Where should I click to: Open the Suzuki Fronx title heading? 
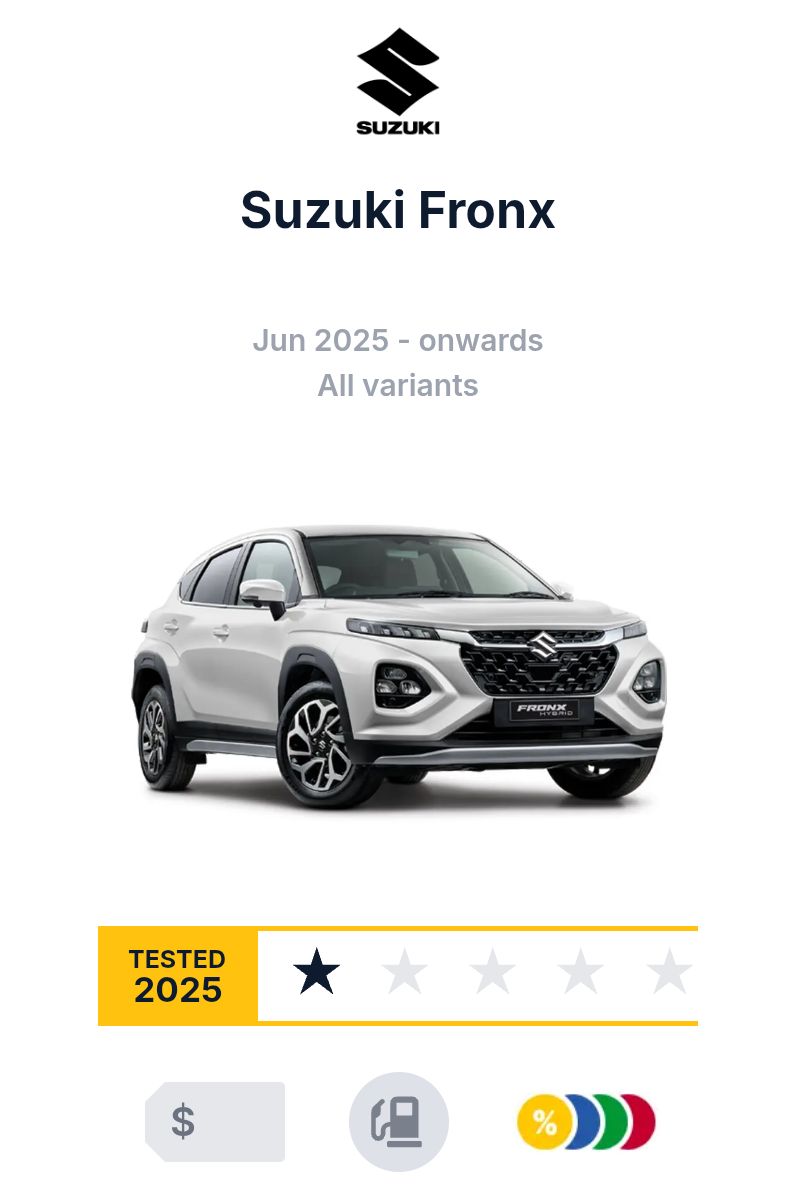coord(398,210)
